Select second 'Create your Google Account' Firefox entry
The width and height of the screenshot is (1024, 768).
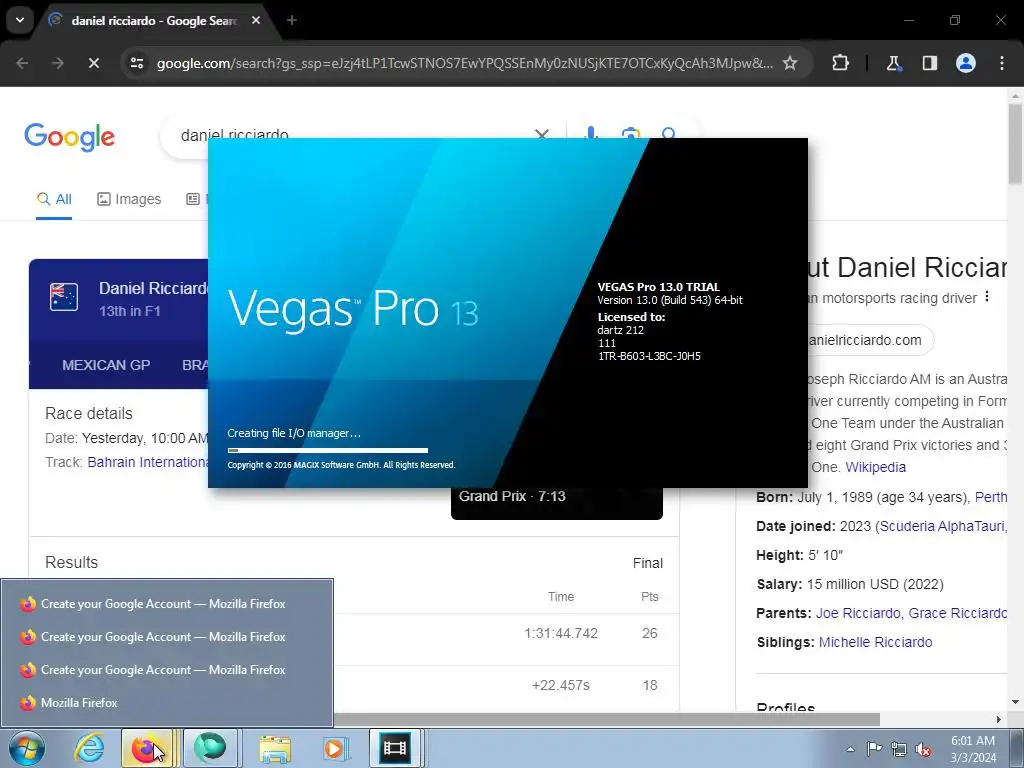click(167, 637)
